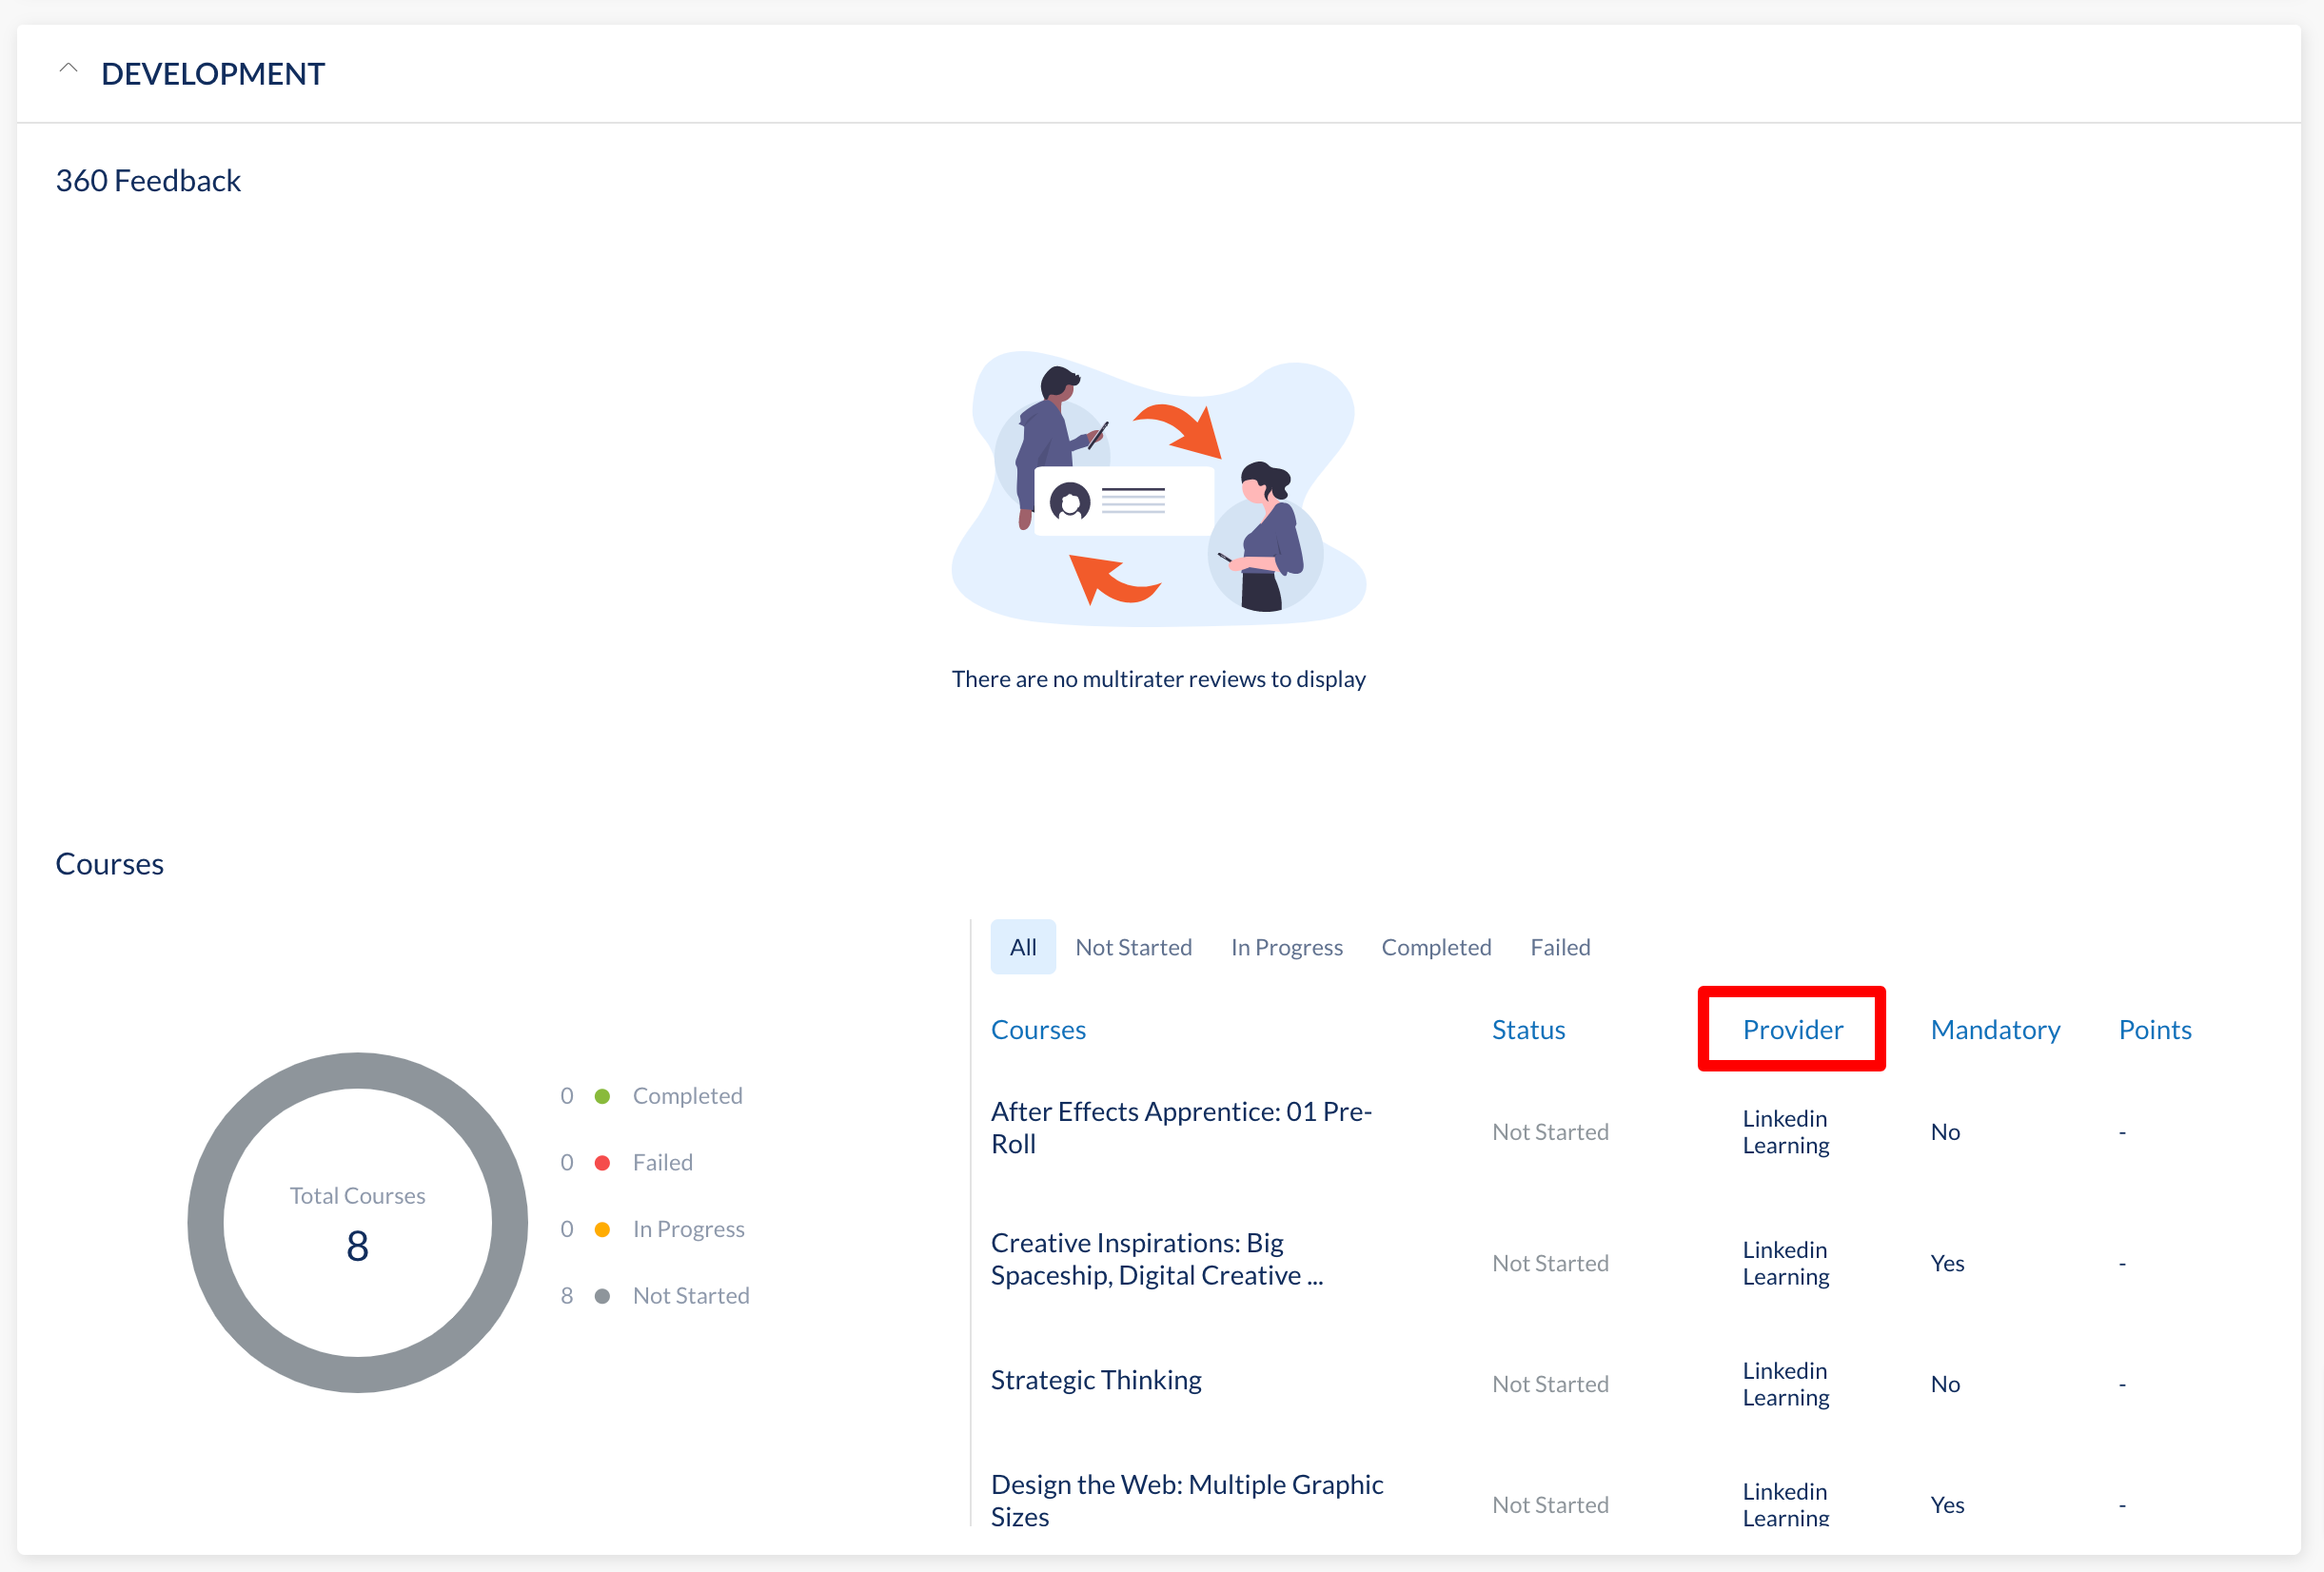Click the In Progress legend indicator
Screen dimensions: 2324x1572
click(605, 1228)
